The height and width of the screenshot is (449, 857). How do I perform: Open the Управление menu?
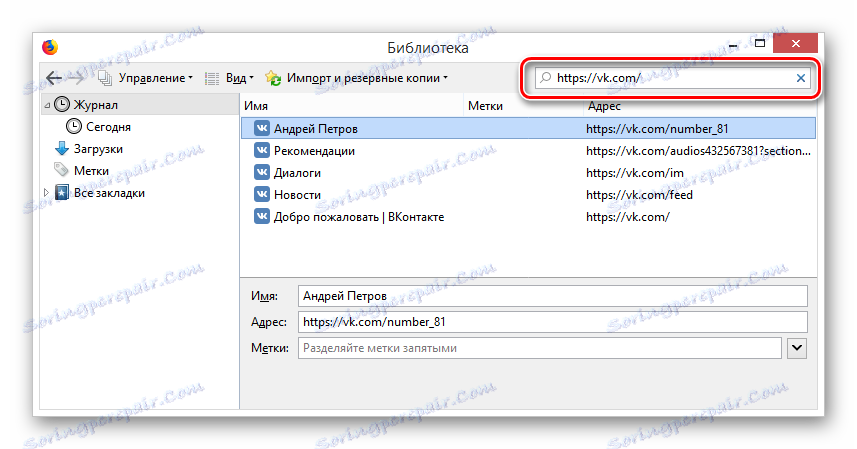[156, 78]
